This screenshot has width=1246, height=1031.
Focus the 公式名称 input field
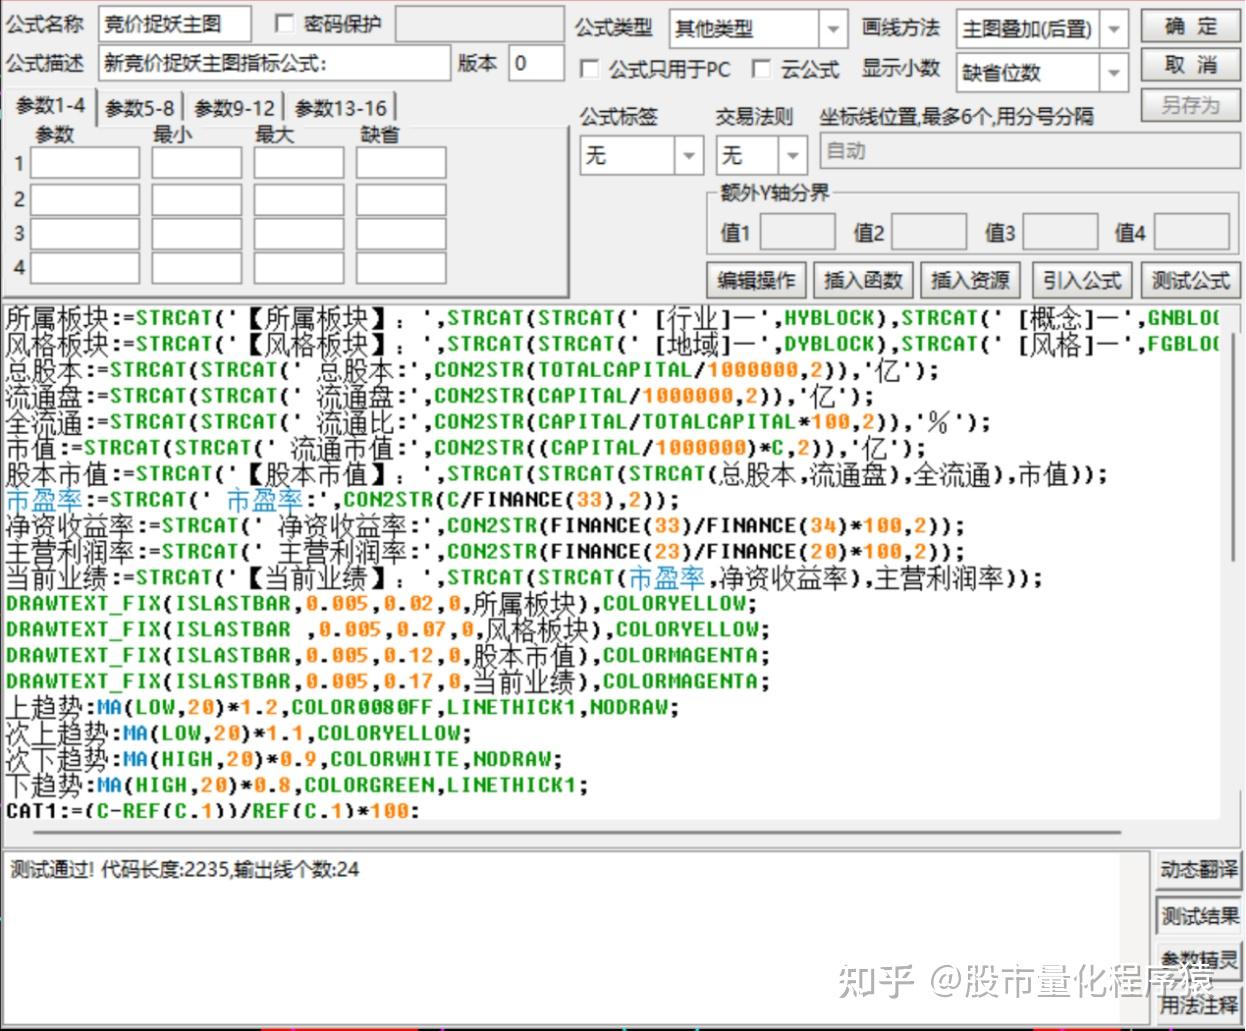(x=174, y=24)
